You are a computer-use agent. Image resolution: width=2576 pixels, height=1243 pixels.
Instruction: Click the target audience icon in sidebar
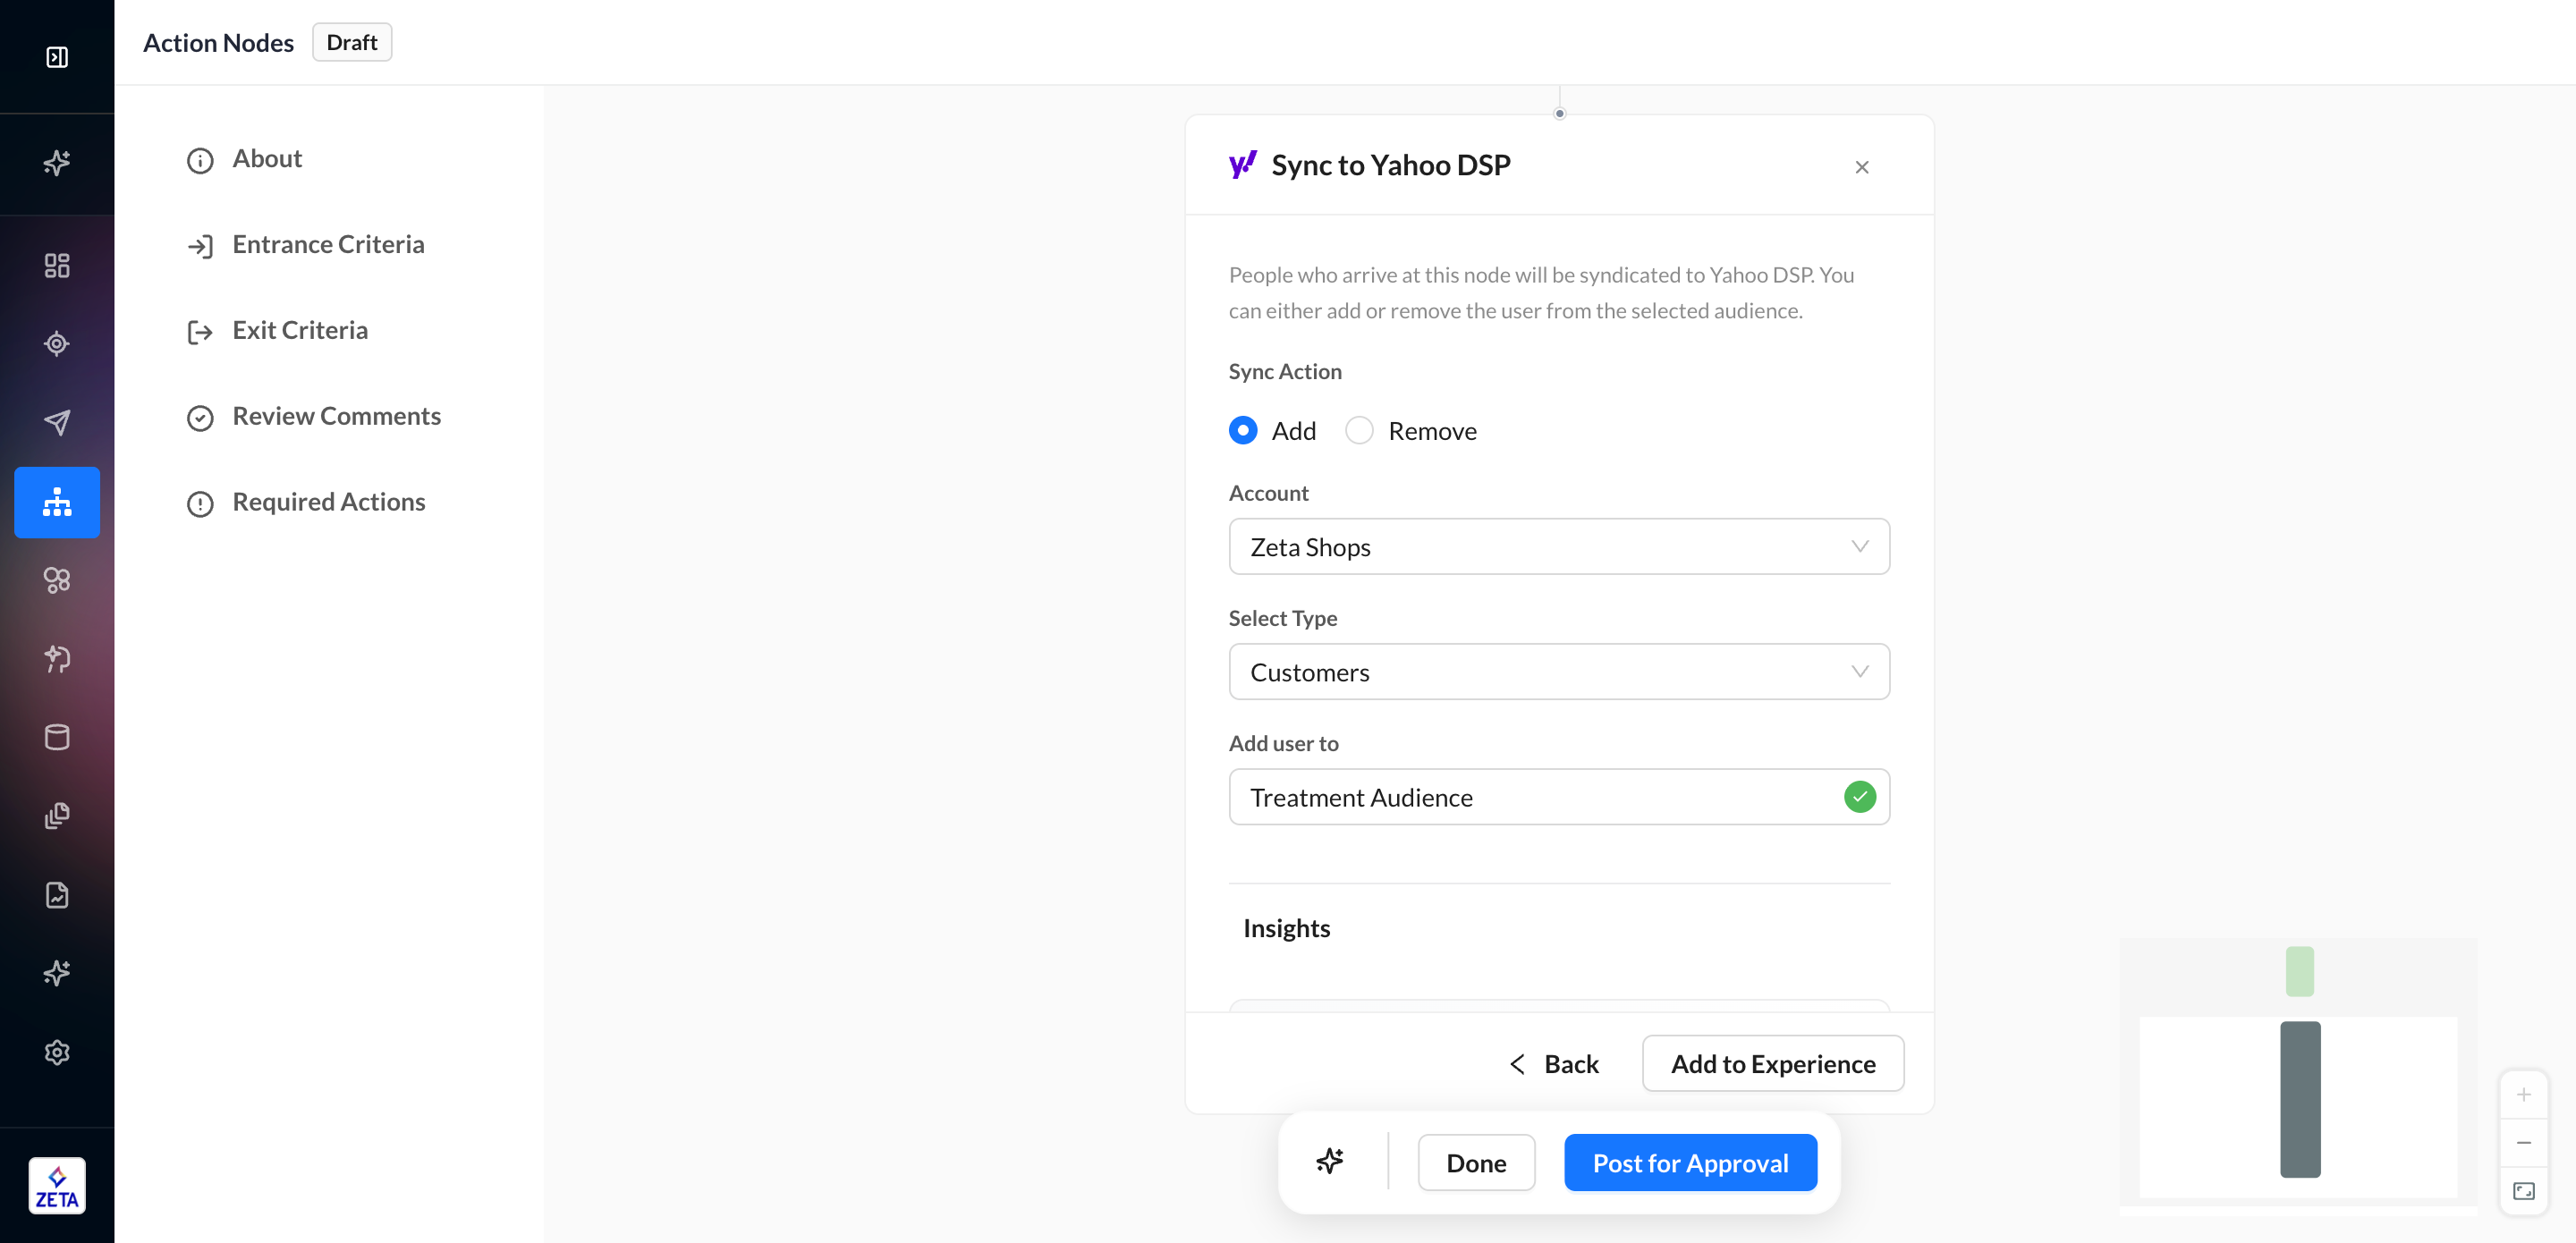point(57,344)
